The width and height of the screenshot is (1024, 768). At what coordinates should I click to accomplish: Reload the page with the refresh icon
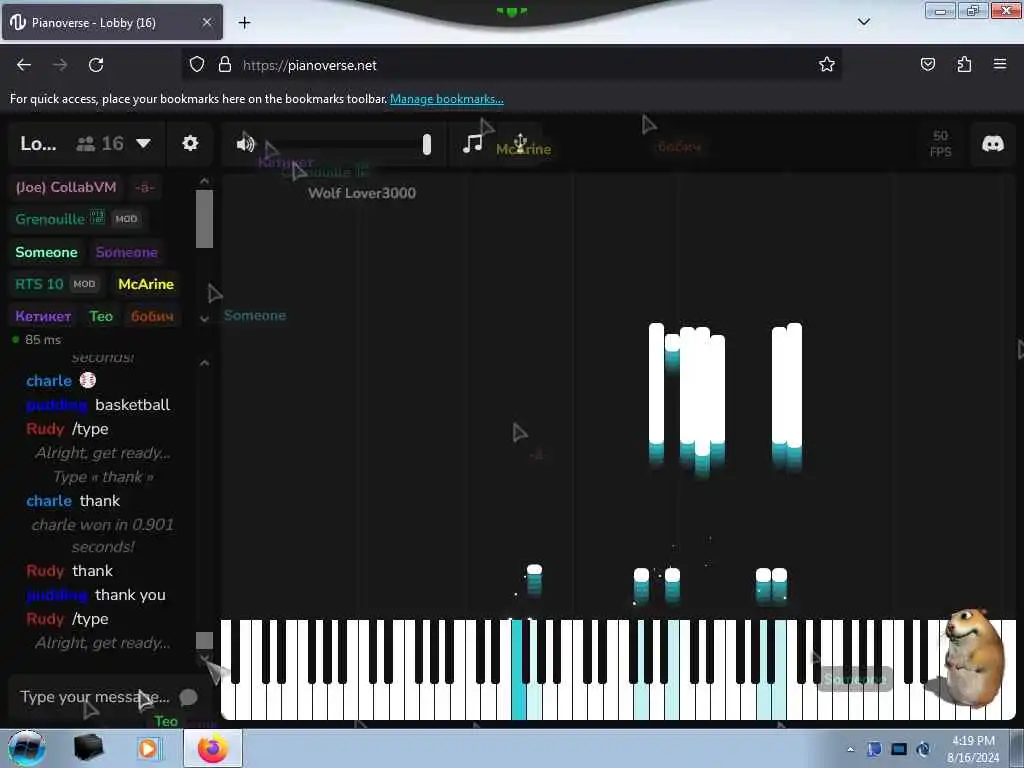click(x=96, y=65)
